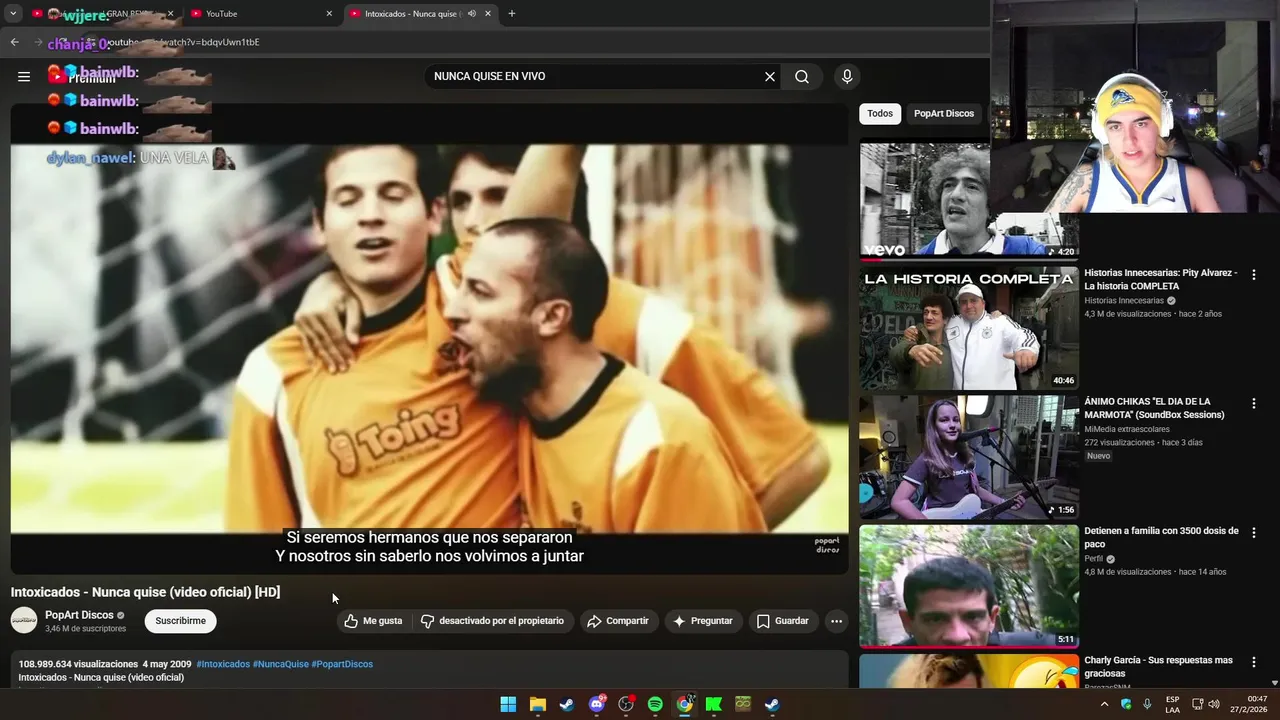Viewport: 1280px width, 720px height.
Task: Start voice search with the microphone
Action: [847, 76]
